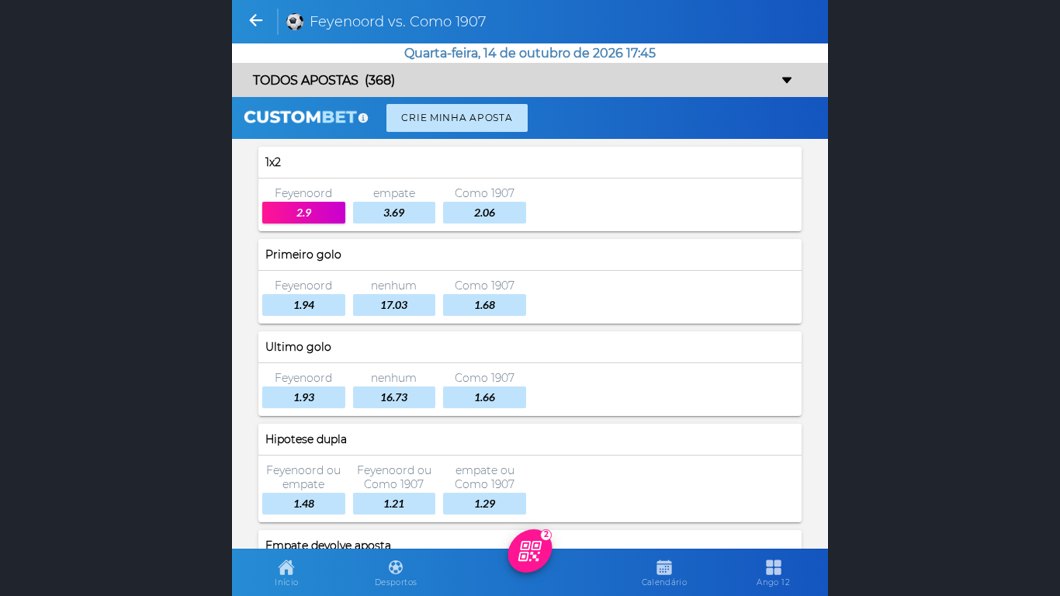Select Como 1907 odds 2.06 in 1x2

(484, 213)
